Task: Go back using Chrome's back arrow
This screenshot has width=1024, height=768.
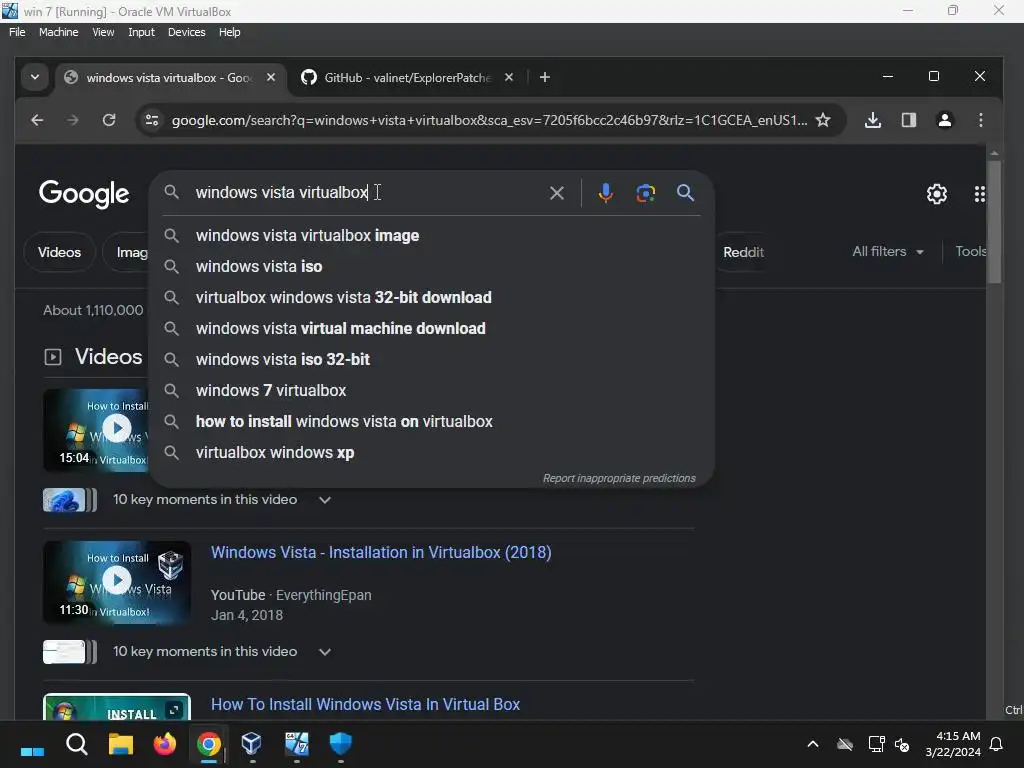Action: coord(37,120)
